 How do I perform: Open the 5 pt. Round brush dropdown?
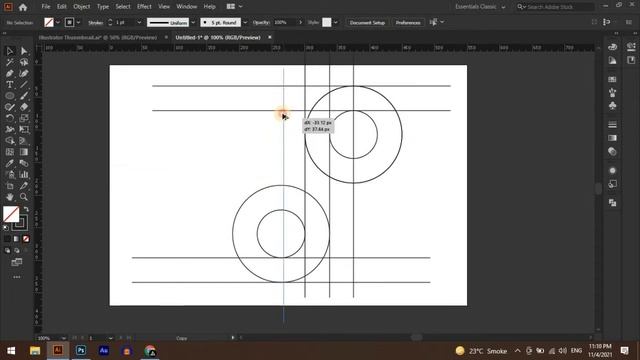[x=245, y=22]
